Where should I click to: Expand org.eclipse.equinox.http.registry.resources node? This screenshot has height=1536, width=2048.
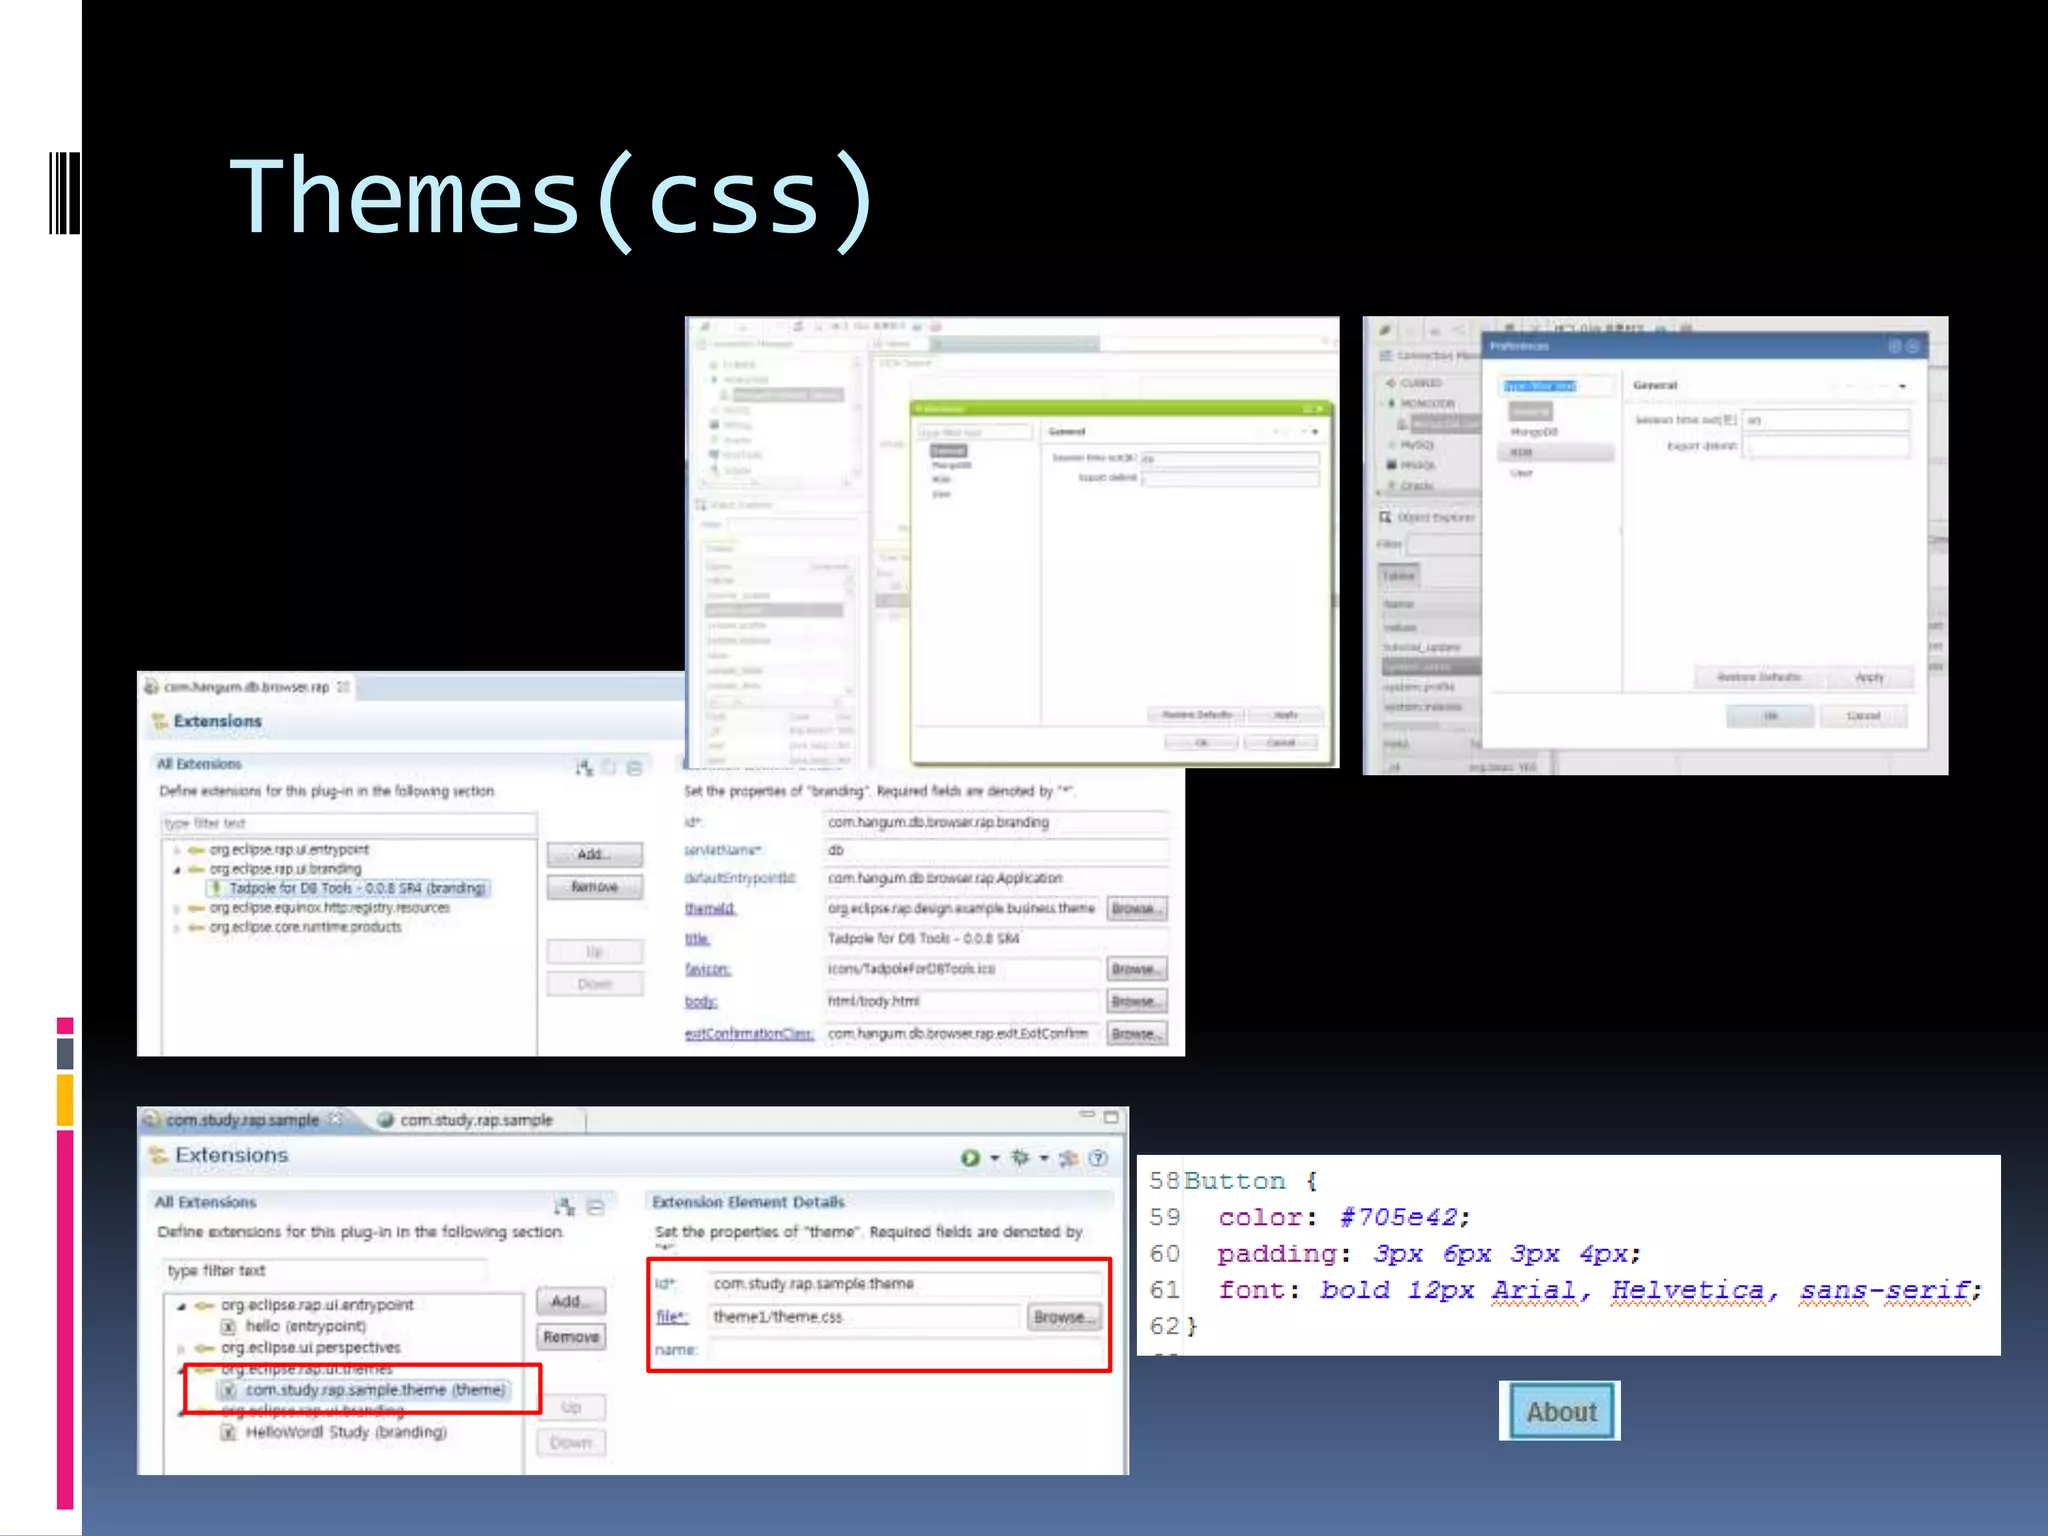click(177, 908)
